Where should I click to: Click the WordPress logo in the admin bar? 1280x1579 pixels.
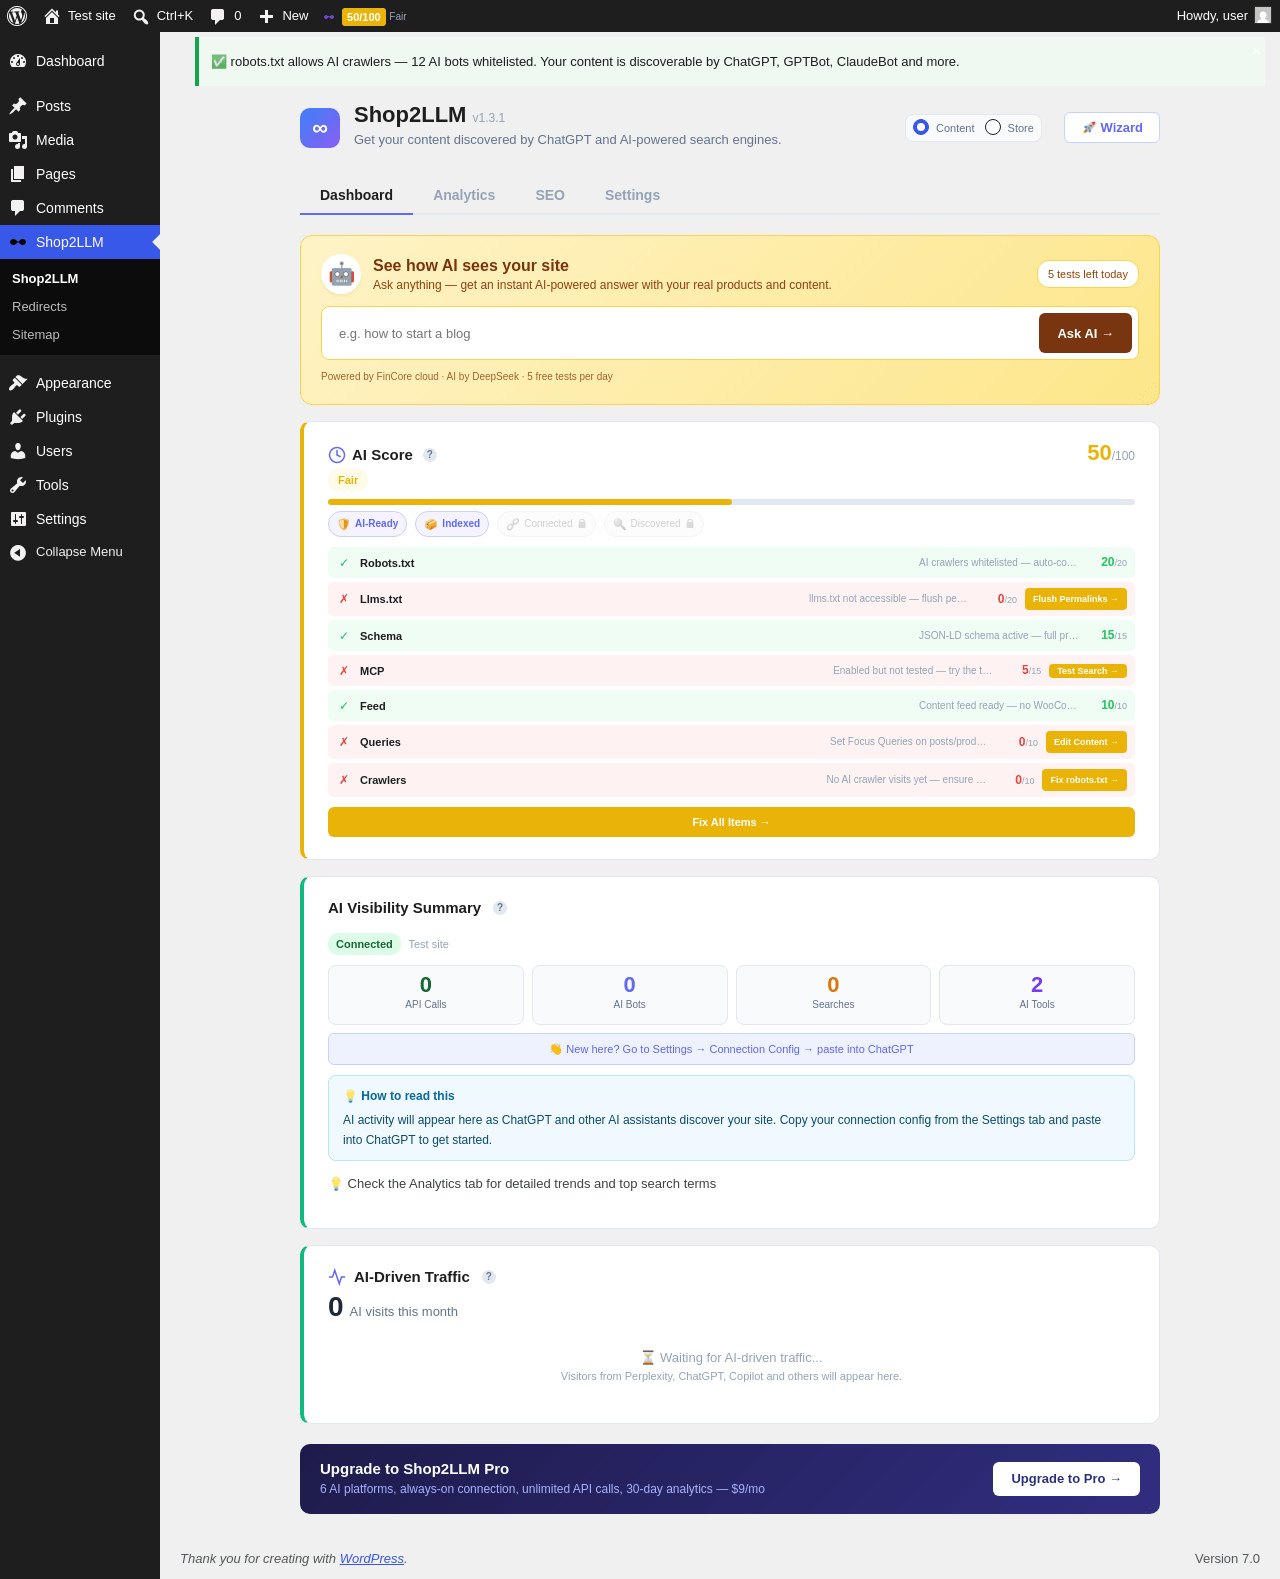[17, 16]
